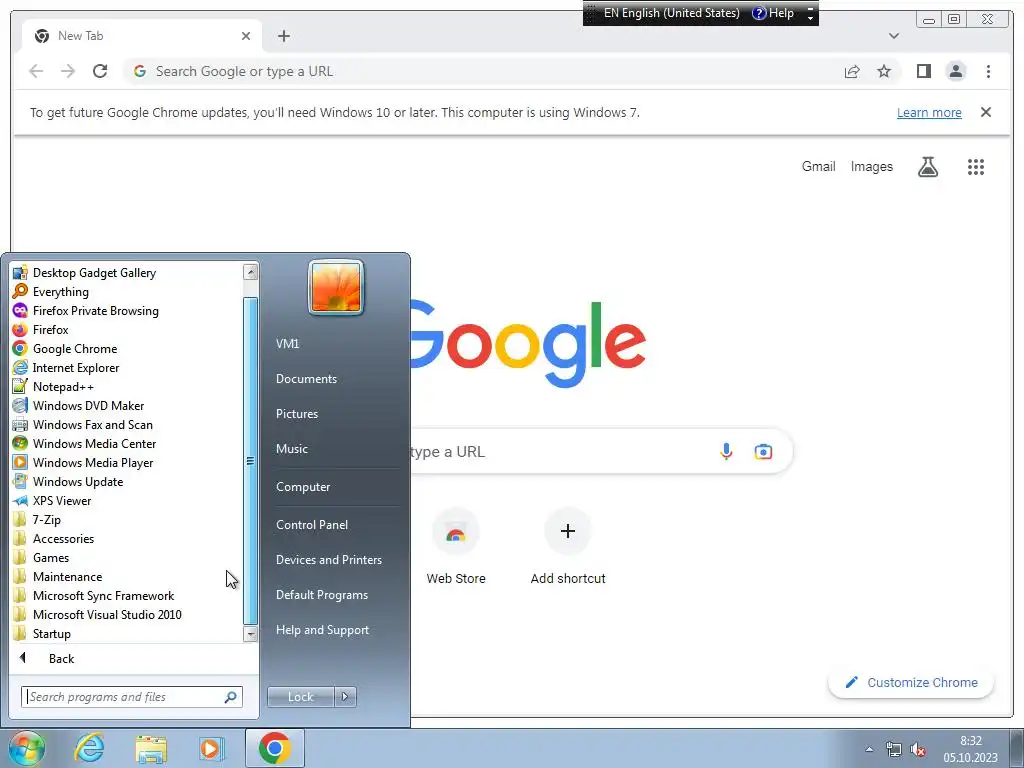Open Gmail link
Image resolution: width=1024 pixels, height=768 pixels.
818,167
